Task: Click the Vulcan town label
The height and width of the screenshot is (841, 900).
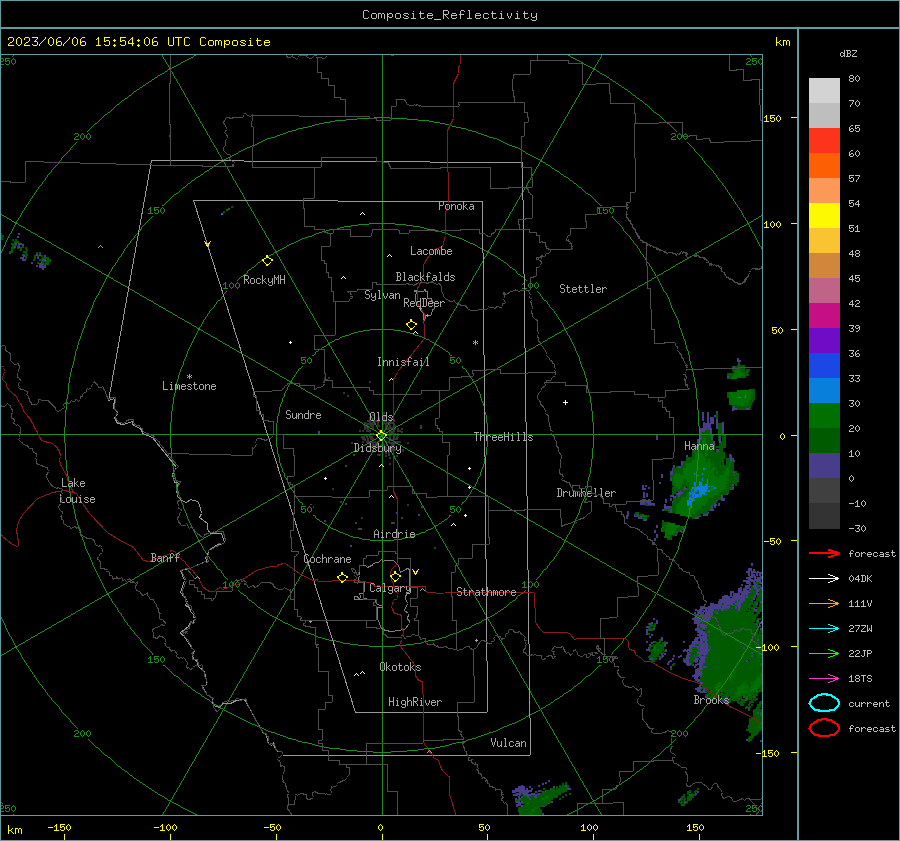Action: [509, 743]
